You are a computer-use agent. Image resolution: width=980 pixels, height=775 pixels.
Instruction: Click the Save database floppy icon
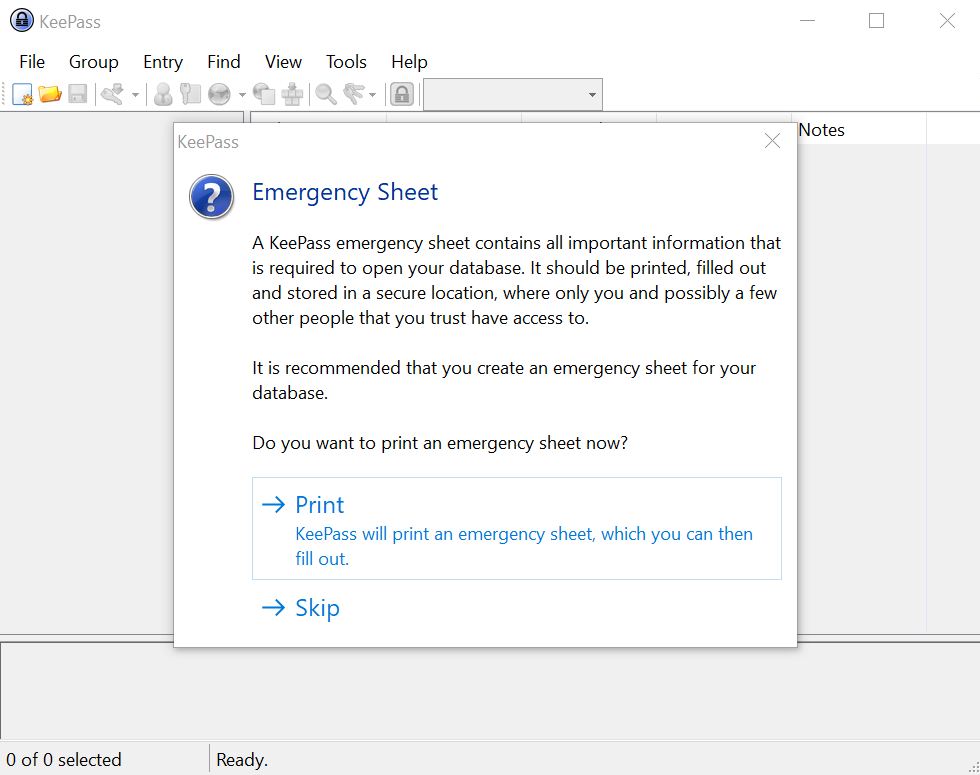pos(78,94)
